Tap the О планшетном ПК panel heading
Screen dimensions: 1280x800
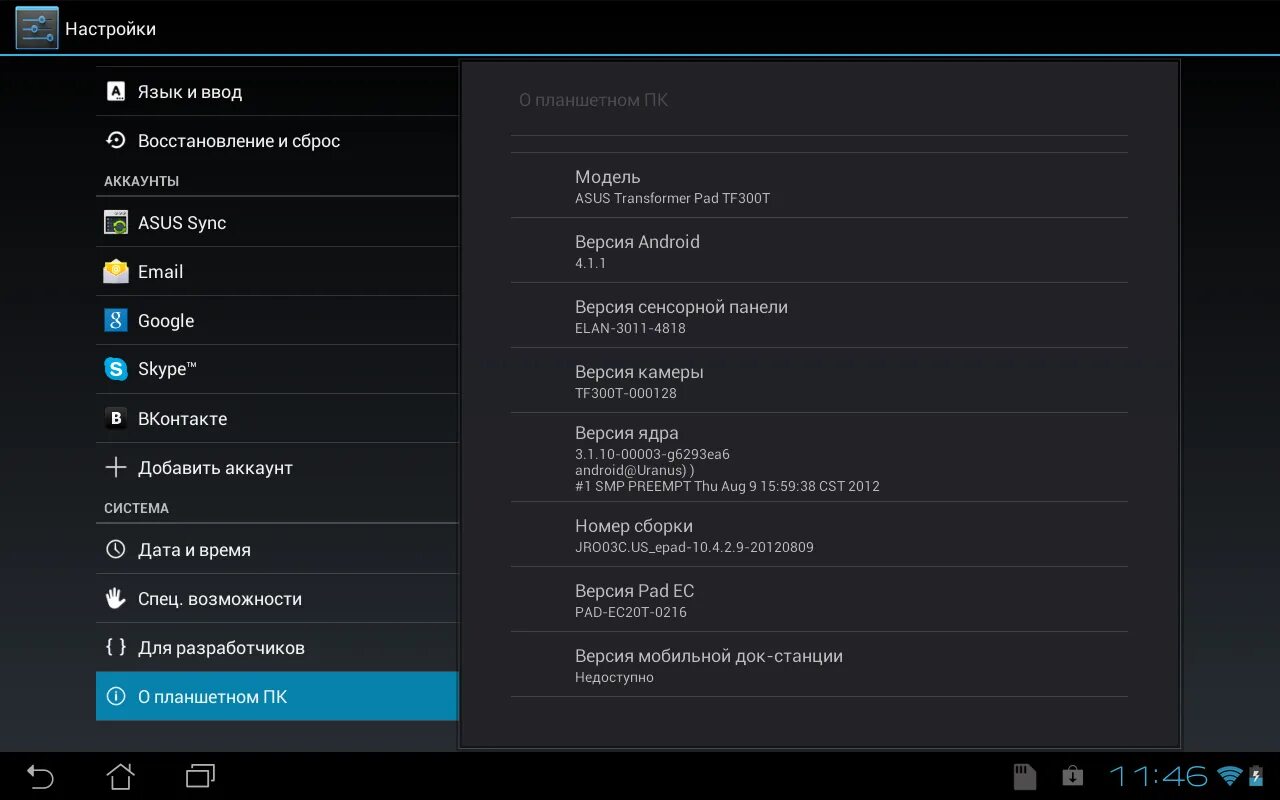pyautogui.click(x=593, y=100)
